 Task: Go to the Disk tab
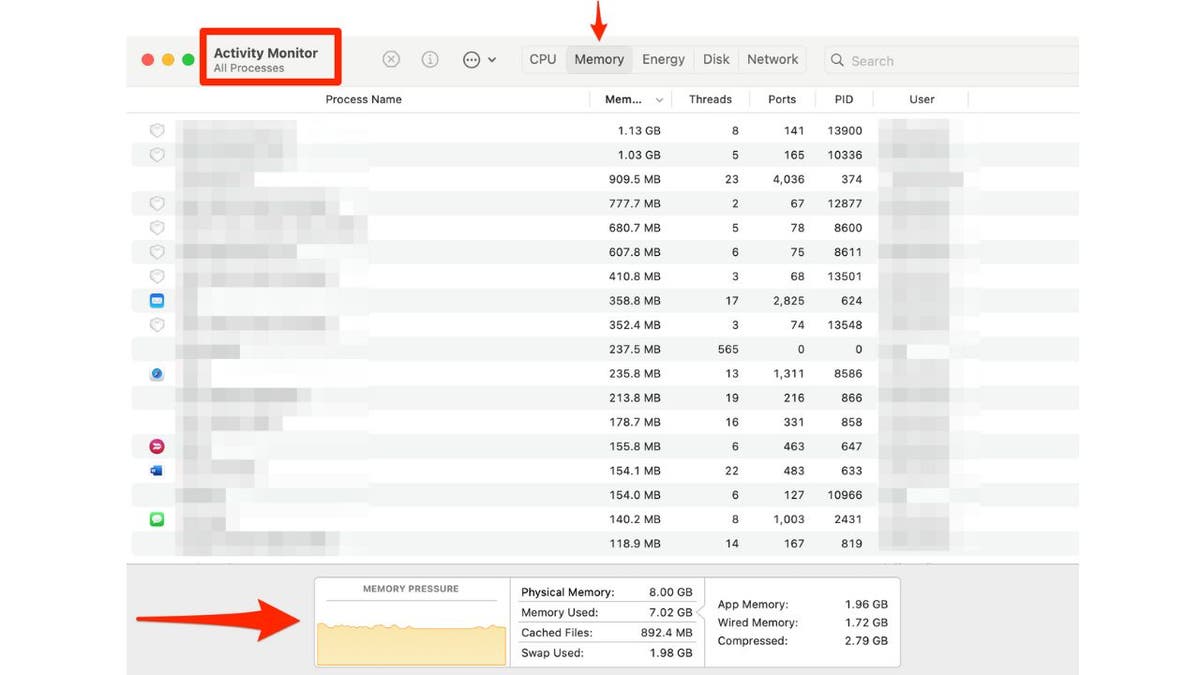(x=716, y=60)
